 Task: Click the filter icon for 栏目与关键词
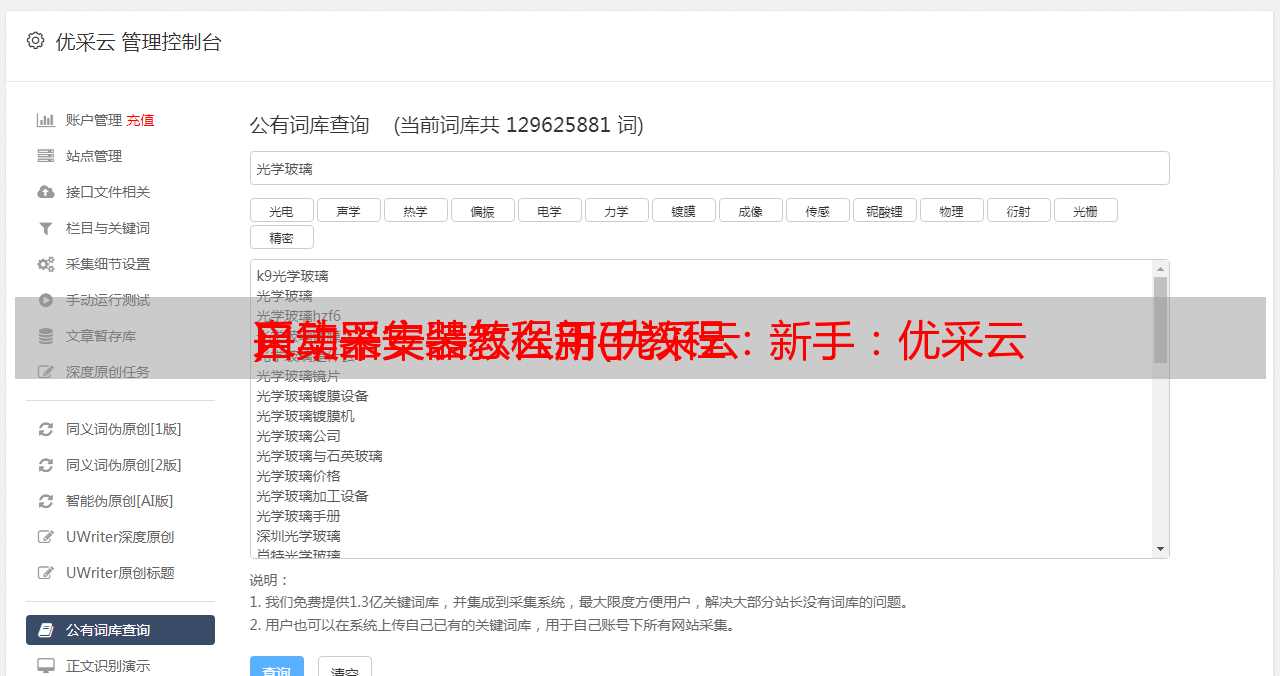click(46, 228)
